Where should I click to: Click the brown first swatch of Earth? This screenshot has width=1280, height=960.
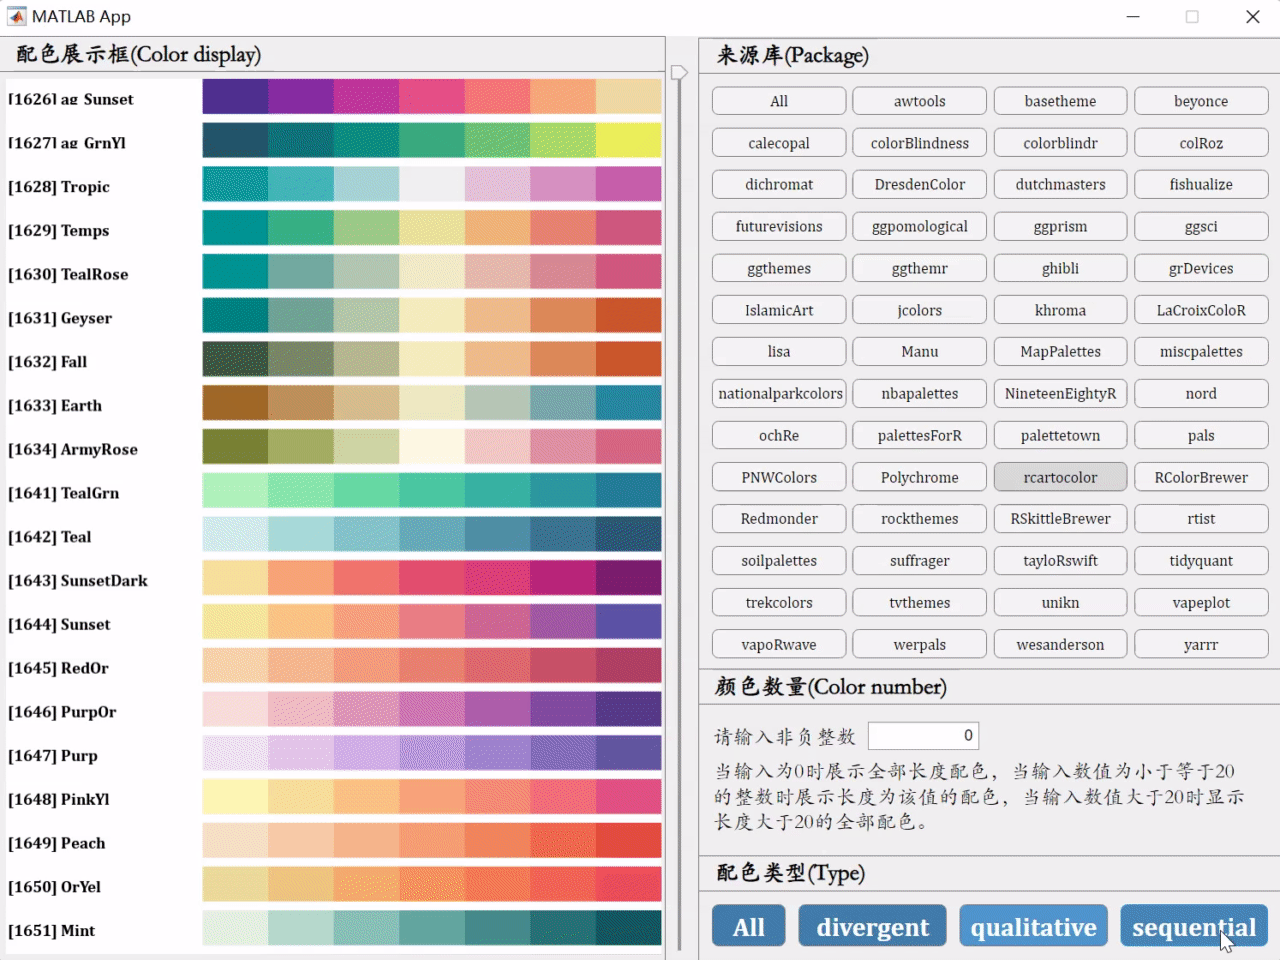coord(235,403)
